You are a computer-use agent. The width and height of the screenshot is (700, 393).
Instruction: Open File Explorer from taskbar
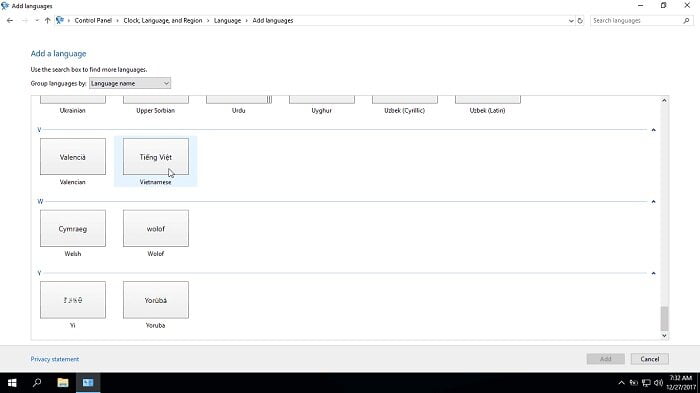tap(62, 383)
